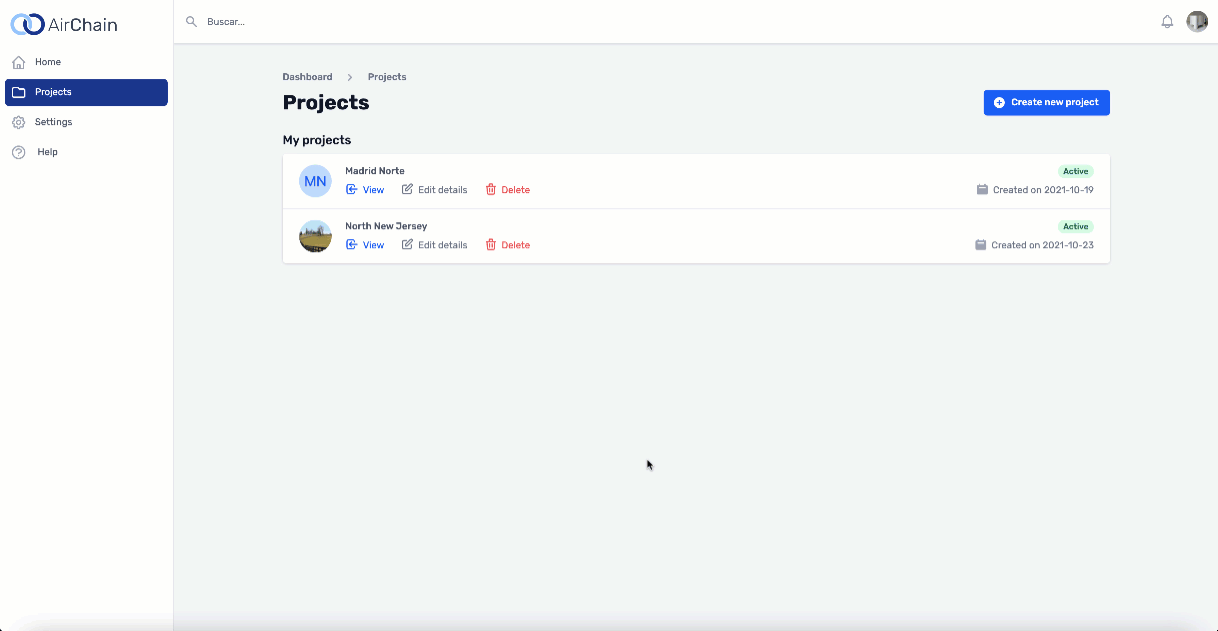Open Home in the sidebar
Screen dimensions: 1218x631
(x=86, y=62)
